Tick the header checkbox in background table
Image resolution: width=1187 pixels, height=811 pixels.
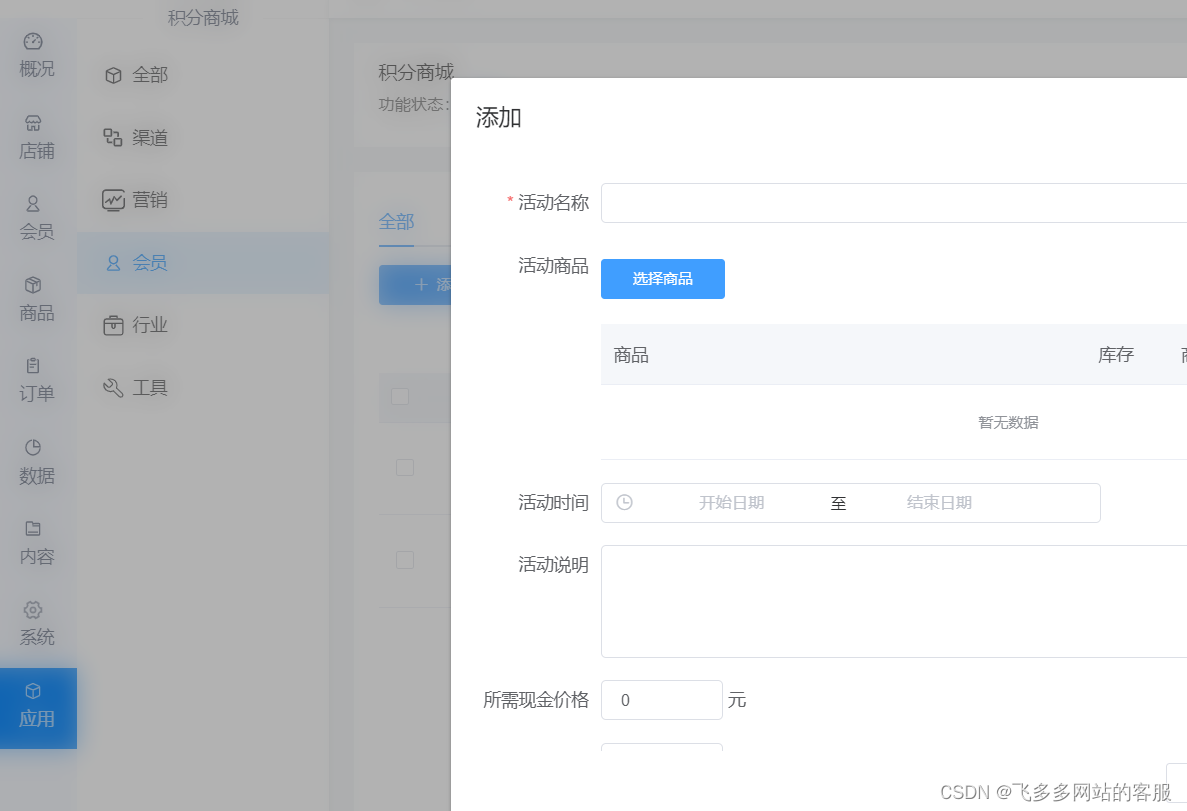400,396
